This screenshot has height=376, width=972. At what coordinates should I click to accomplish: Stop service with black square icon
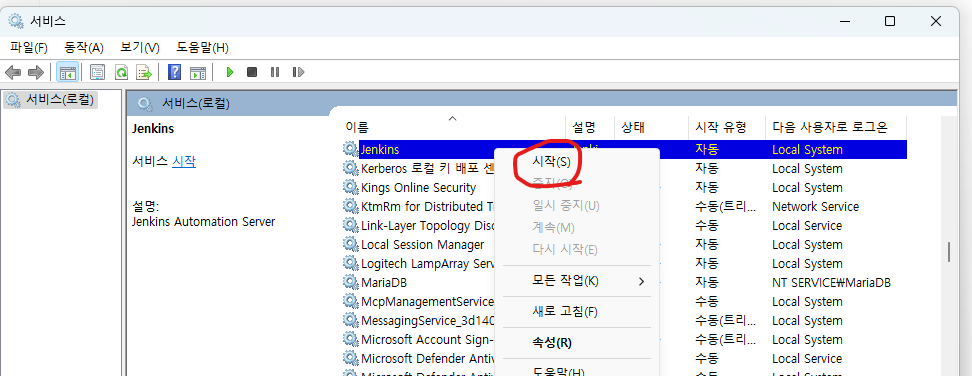coord(252,72)
